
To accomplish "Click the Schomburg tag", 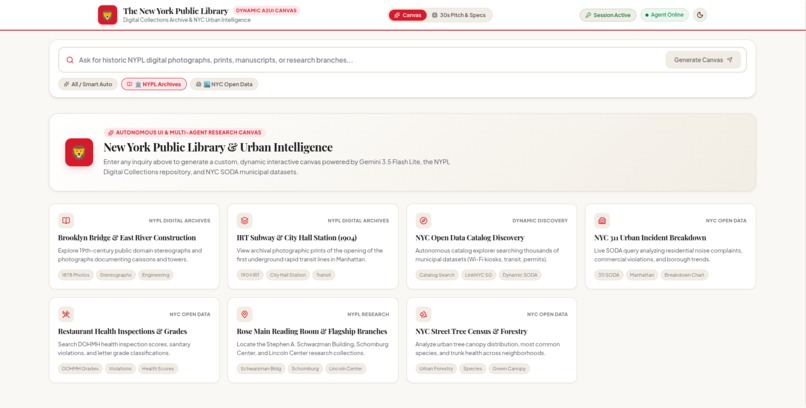I will tap(305, 368).
